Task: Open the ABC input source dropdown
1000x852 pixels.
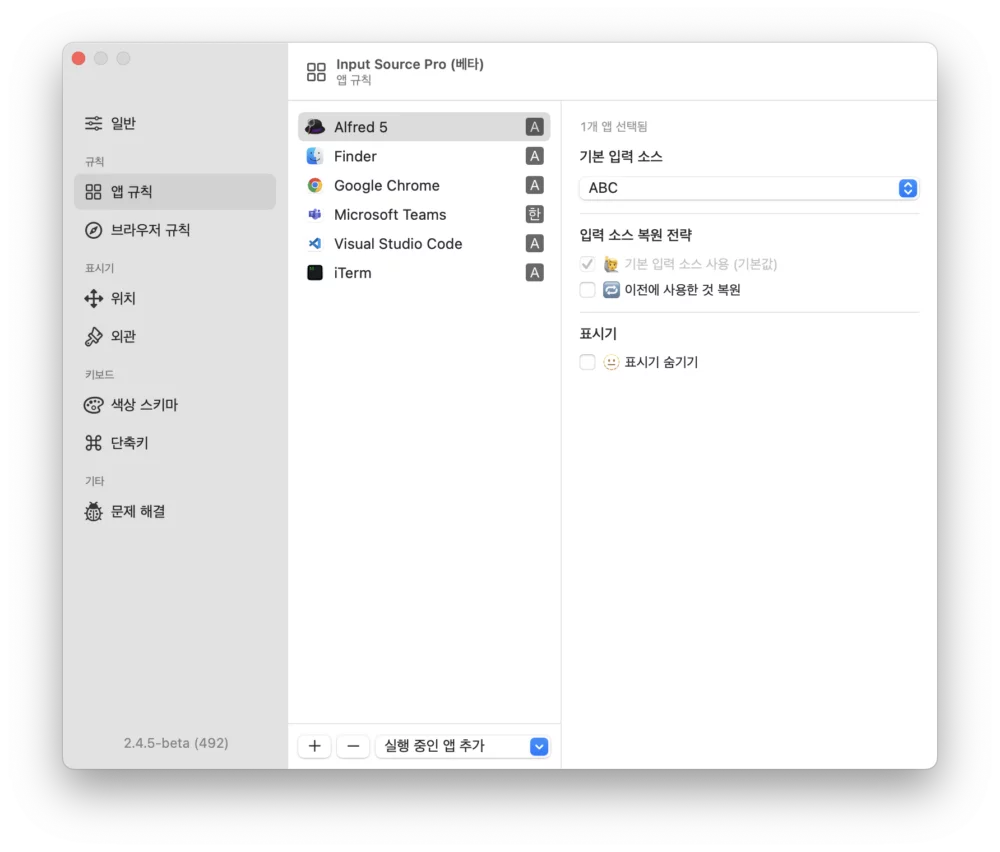Action: (x=748, y=188)
